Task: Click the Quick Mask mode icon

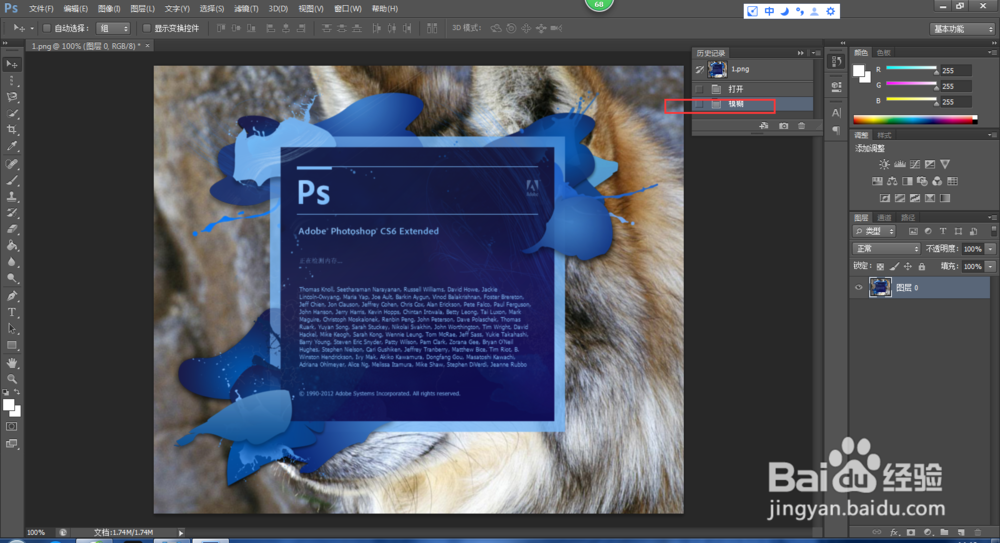Action: point(12,426)
